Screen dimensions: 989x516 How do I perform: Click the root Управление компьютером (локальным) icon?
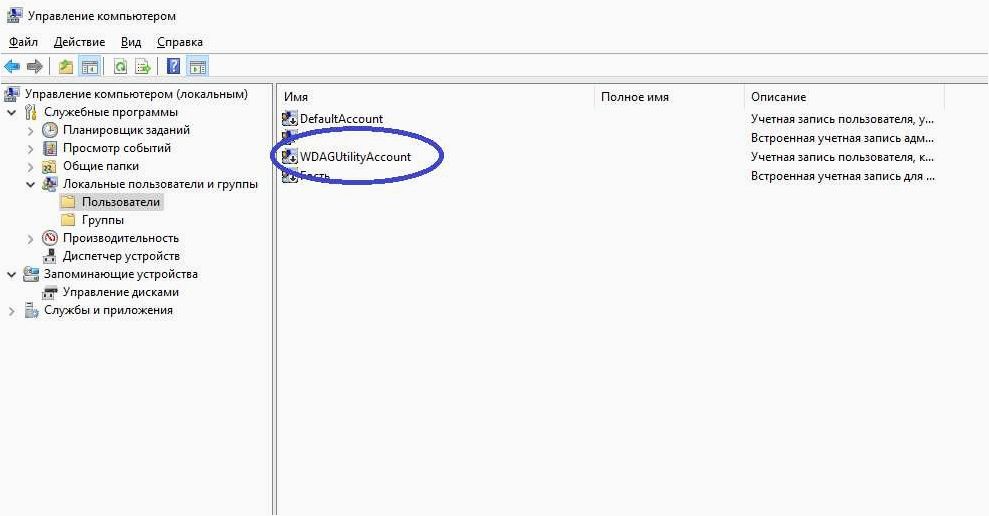(x=12, y=94)
